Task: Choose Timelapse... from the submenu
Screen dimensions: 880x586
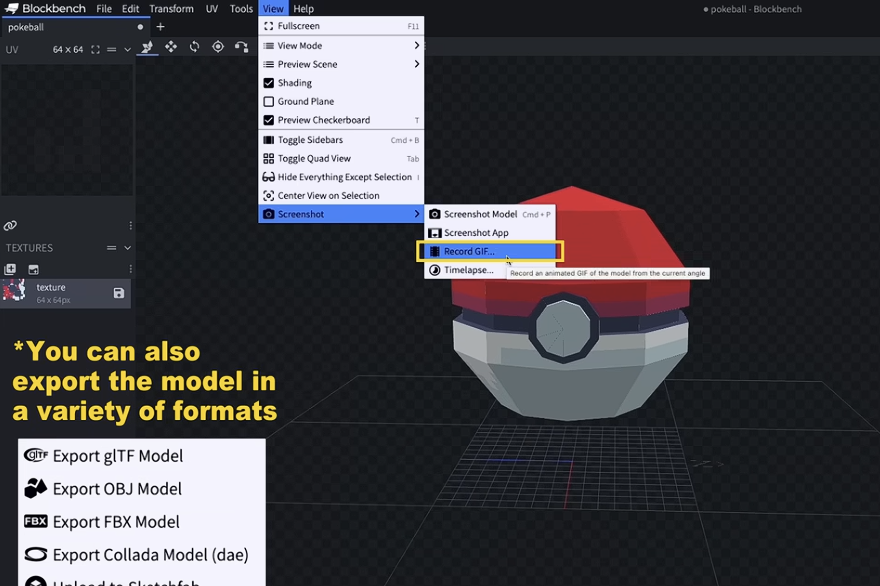Action: pos(465,270)
